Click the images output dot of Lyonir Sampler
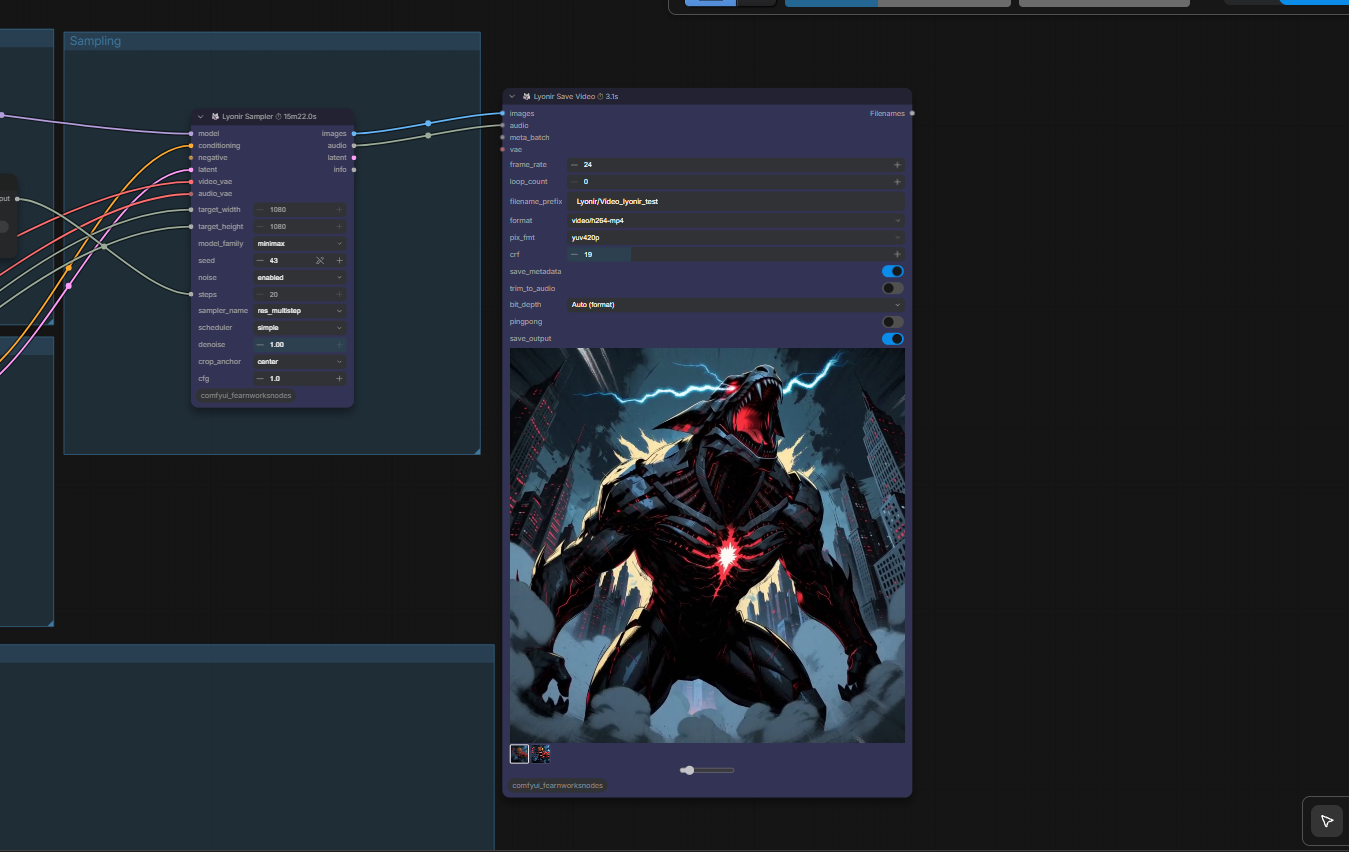 pyautogui.click(x=354, y=133)
